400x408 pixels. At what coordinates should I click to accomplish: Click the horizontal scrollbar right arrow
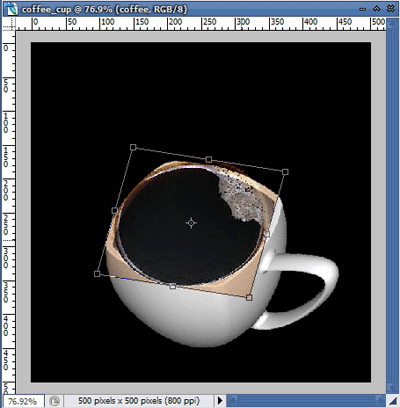point(380,400)
